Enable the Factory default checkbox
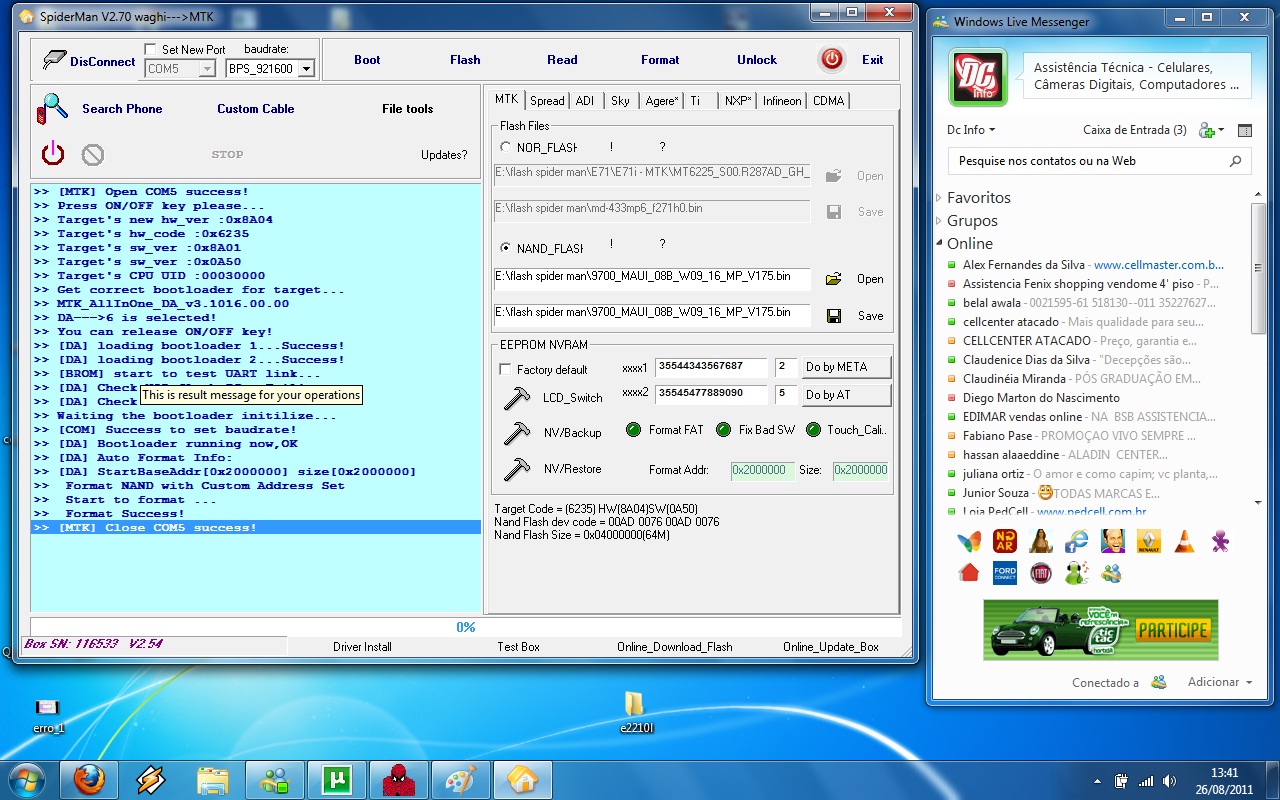Viewport: 1280px width, 800px height. click(505, 369)
